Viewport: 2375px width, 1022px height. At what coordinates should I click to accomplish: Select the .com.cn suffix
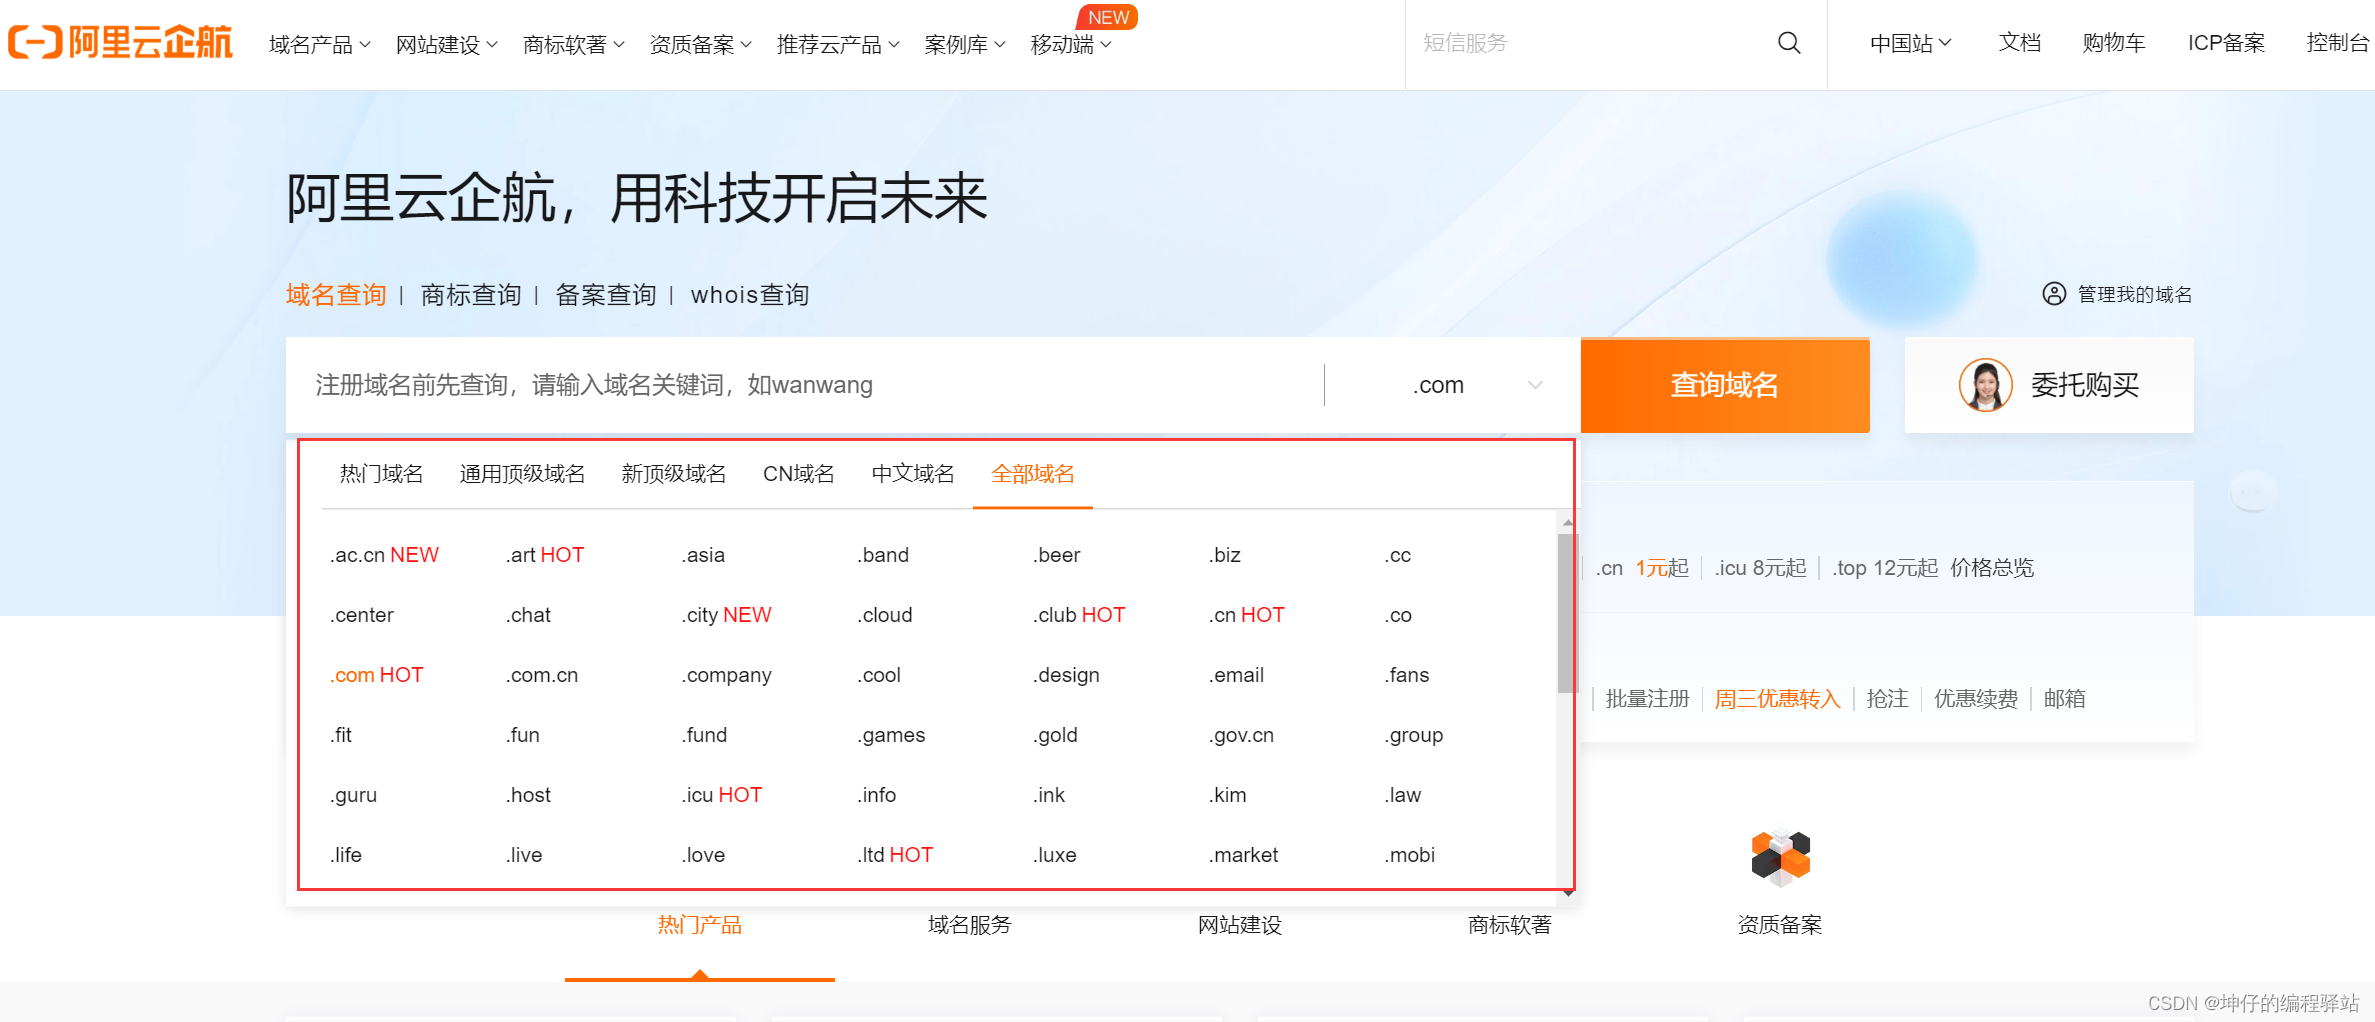pyautogui.click(x=542, y=675)
